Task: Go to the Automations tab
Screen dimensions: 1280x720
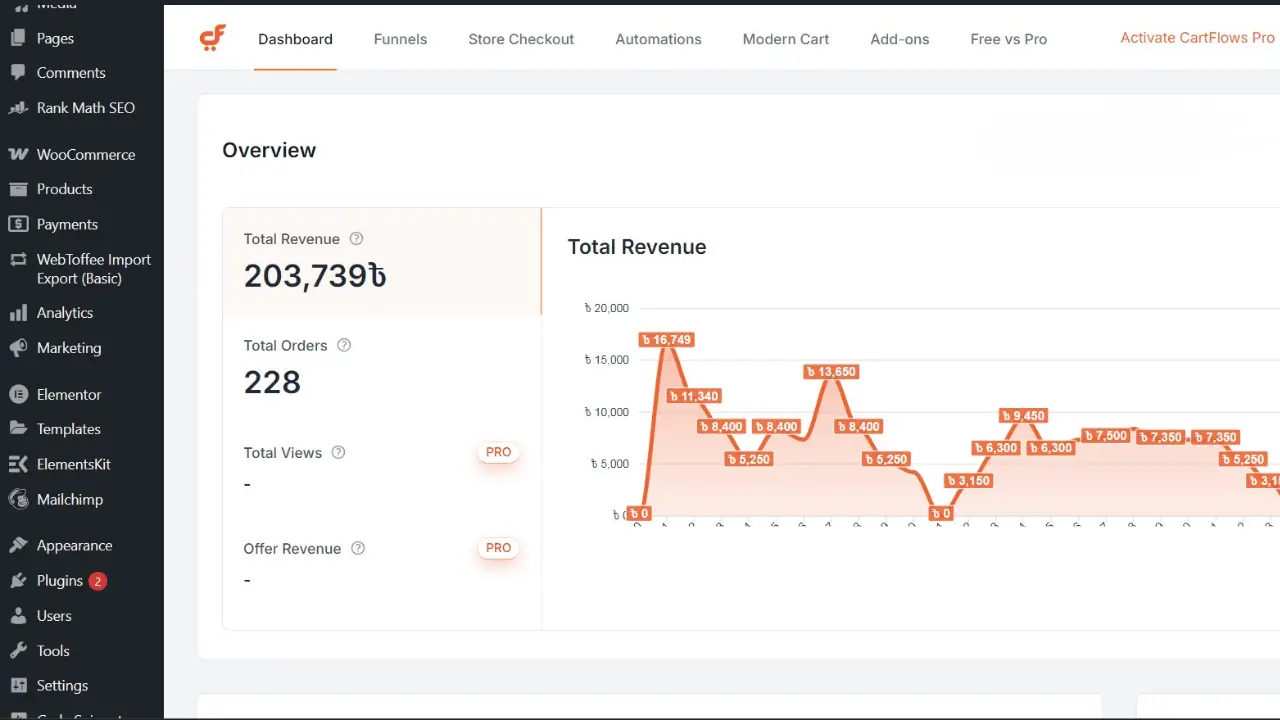Action: pos(658,39)
